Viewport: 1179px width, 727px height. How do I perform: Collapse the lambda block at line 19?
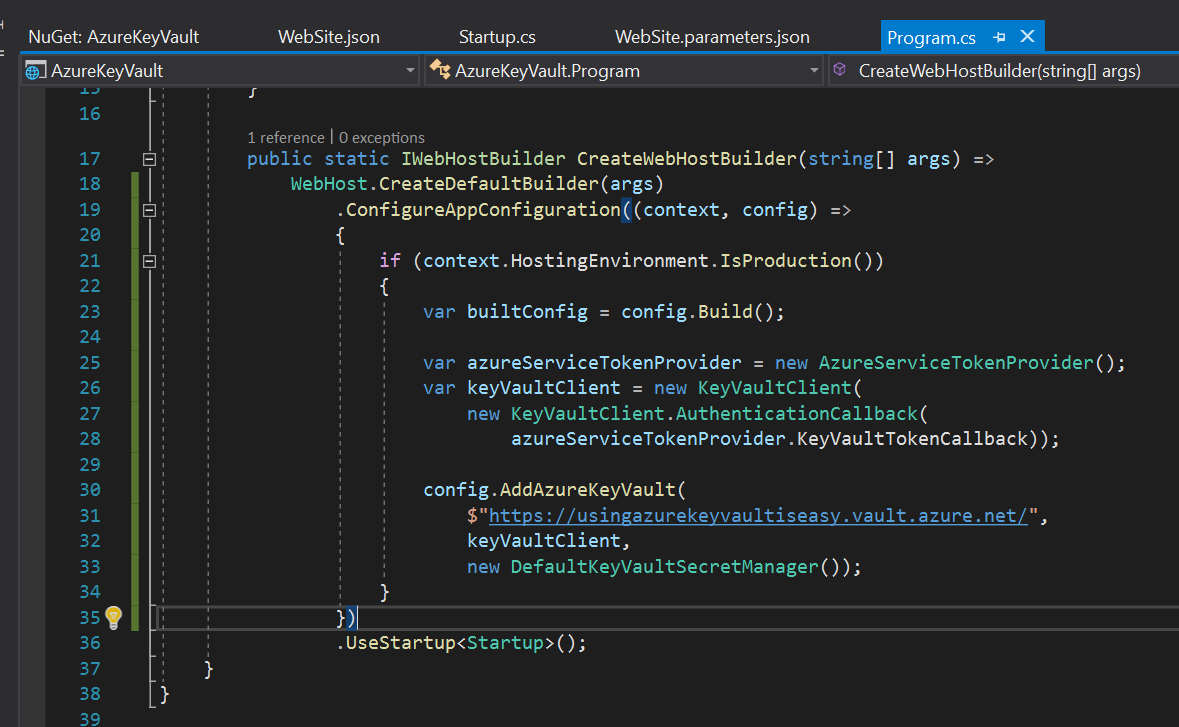pos(149,211)
